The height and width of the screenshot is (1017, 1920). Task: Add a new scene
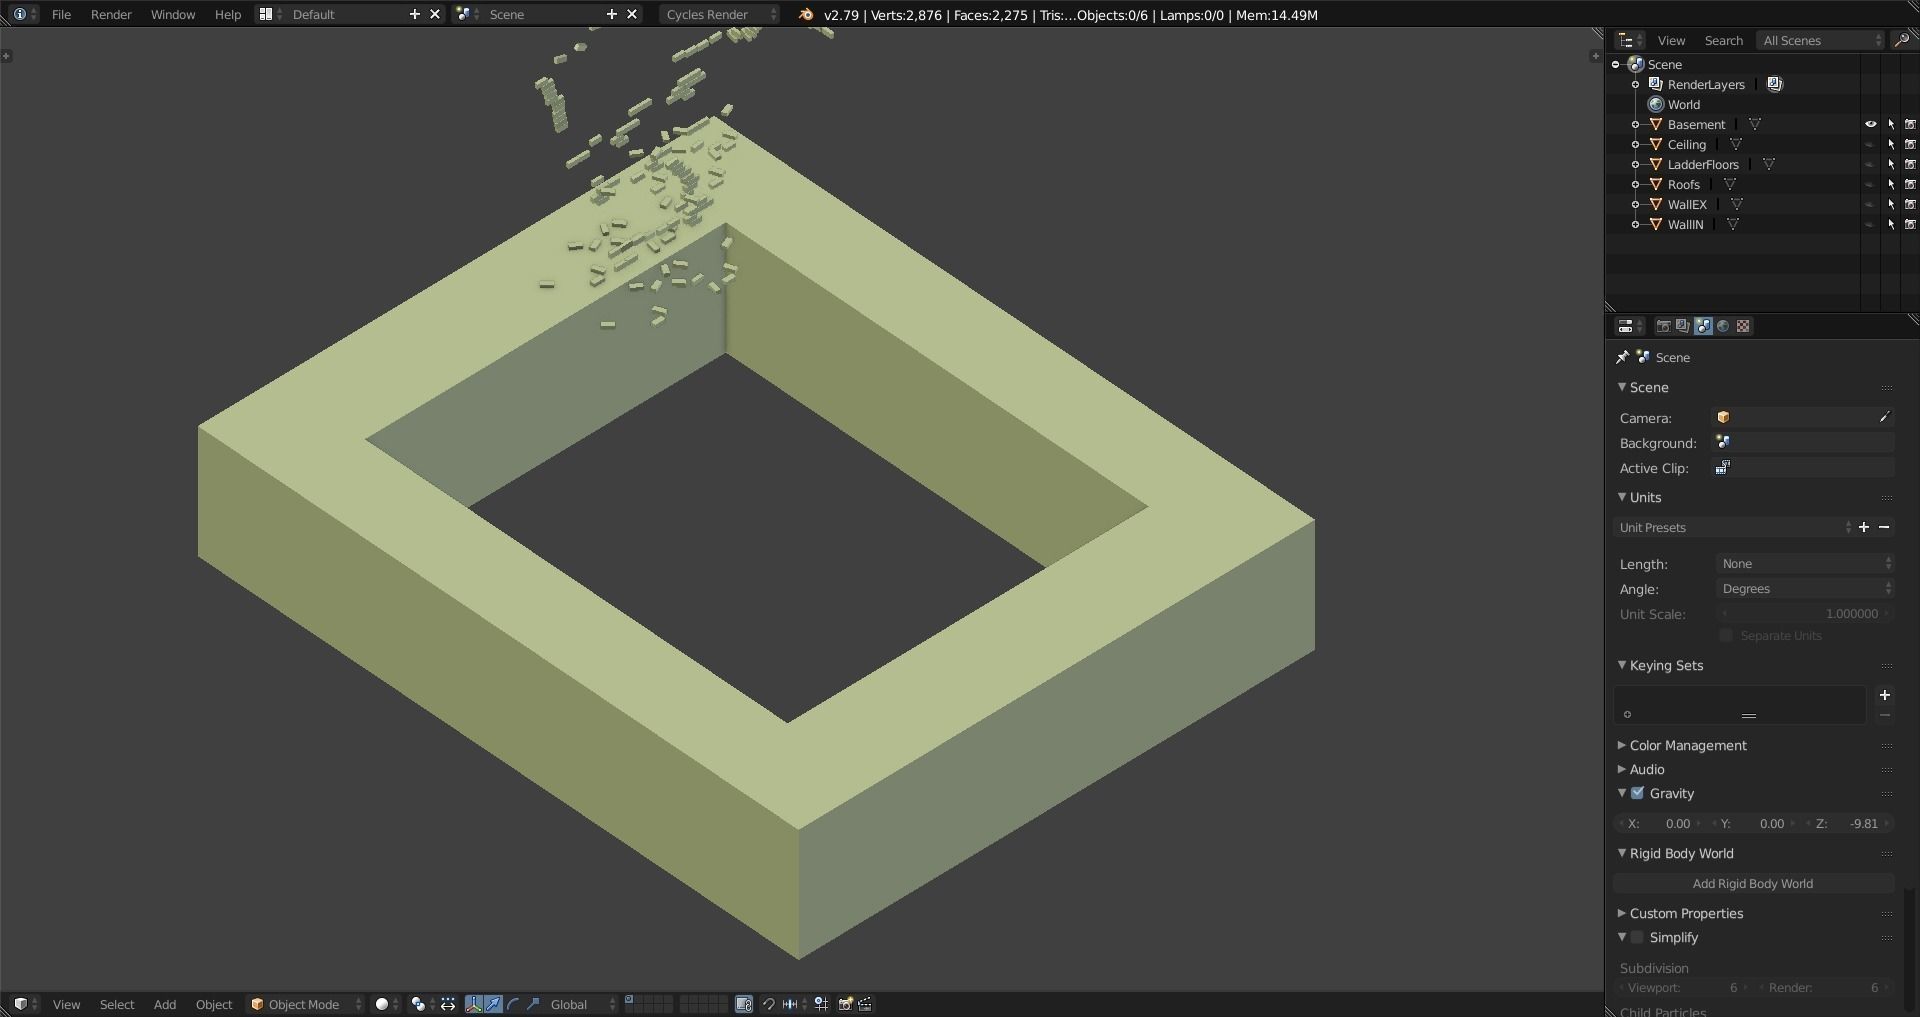tap(612, 14)
